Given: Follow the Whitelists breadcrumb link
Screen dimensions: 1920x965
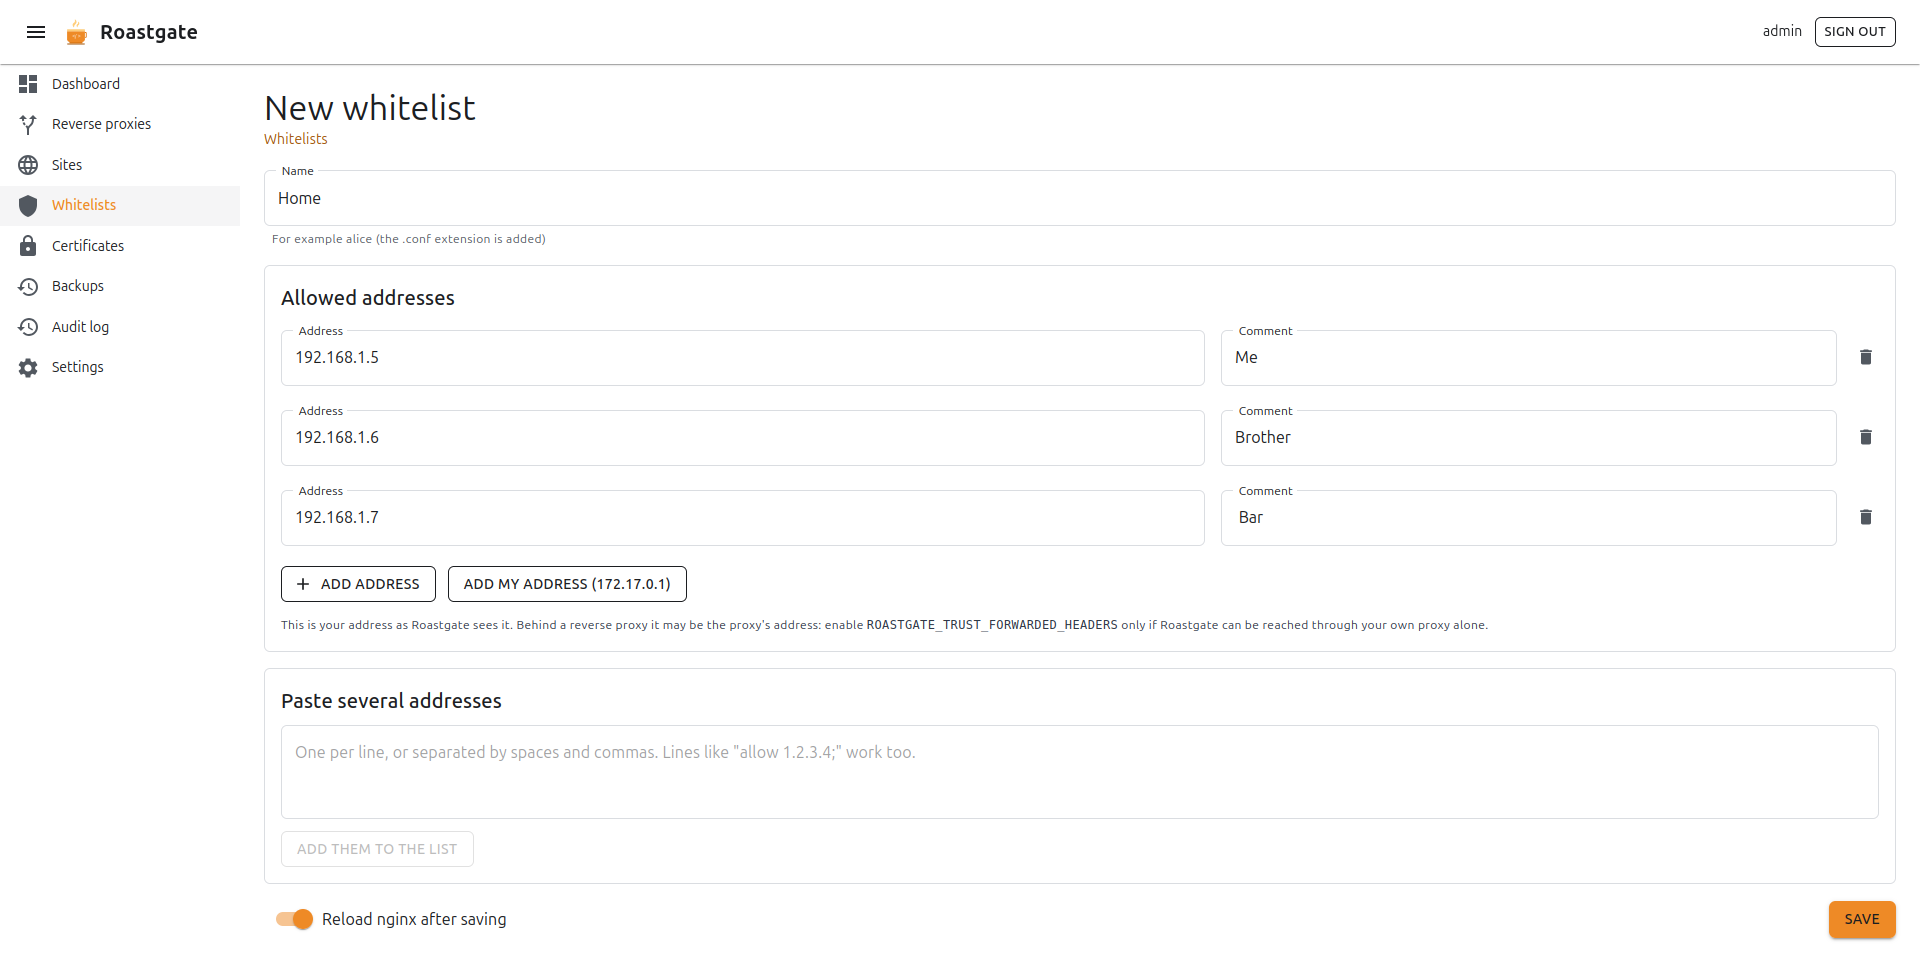Looking at the screenshot, I should click(295, 139).
